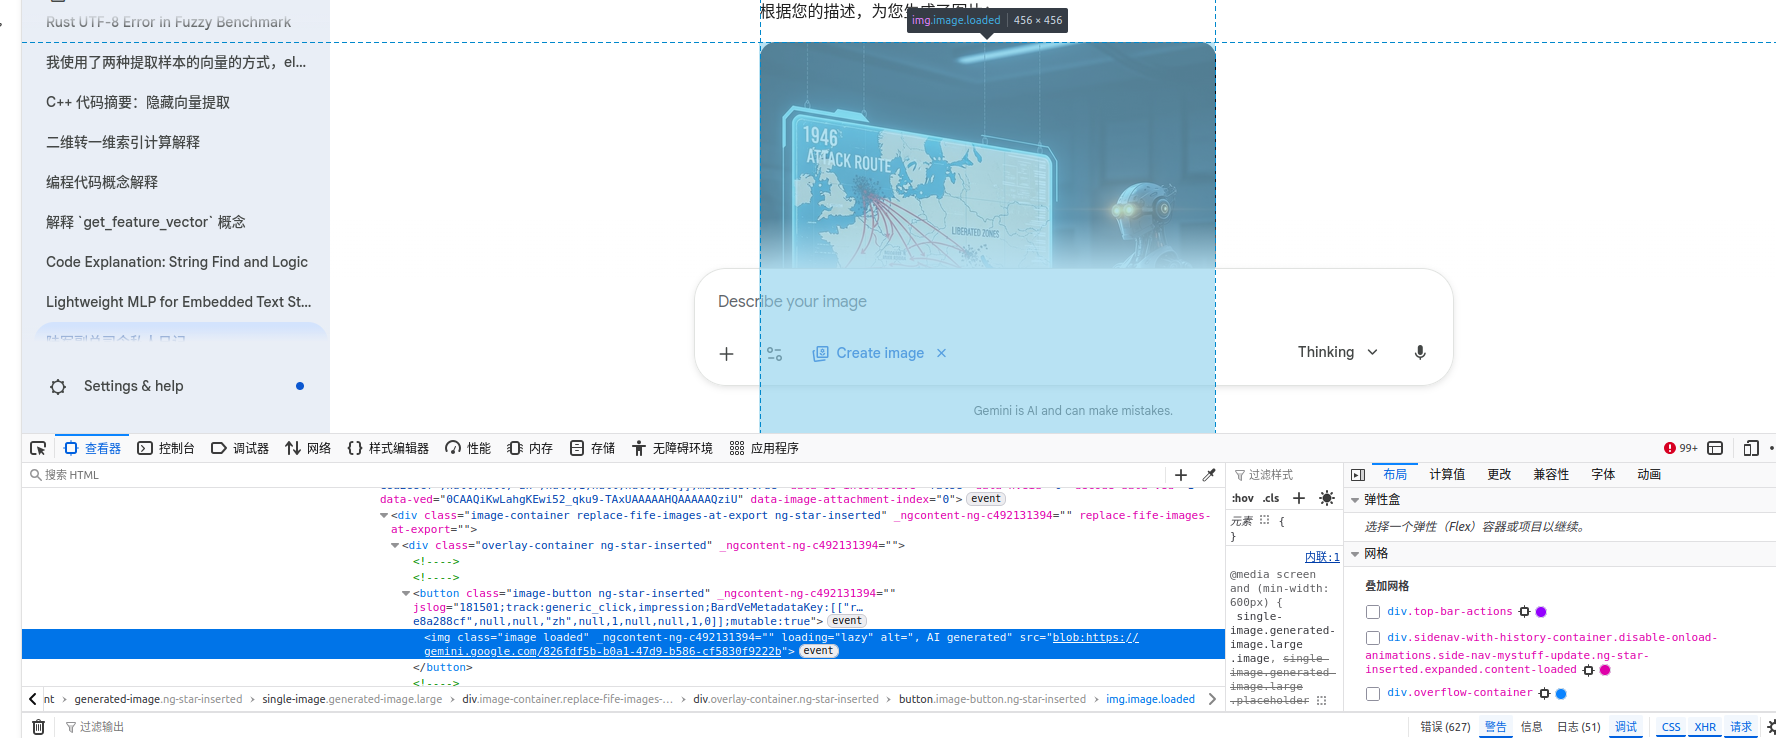Open the Thinking model dropdown
Screen dimensions: 1776x738
click(1338, 352)
